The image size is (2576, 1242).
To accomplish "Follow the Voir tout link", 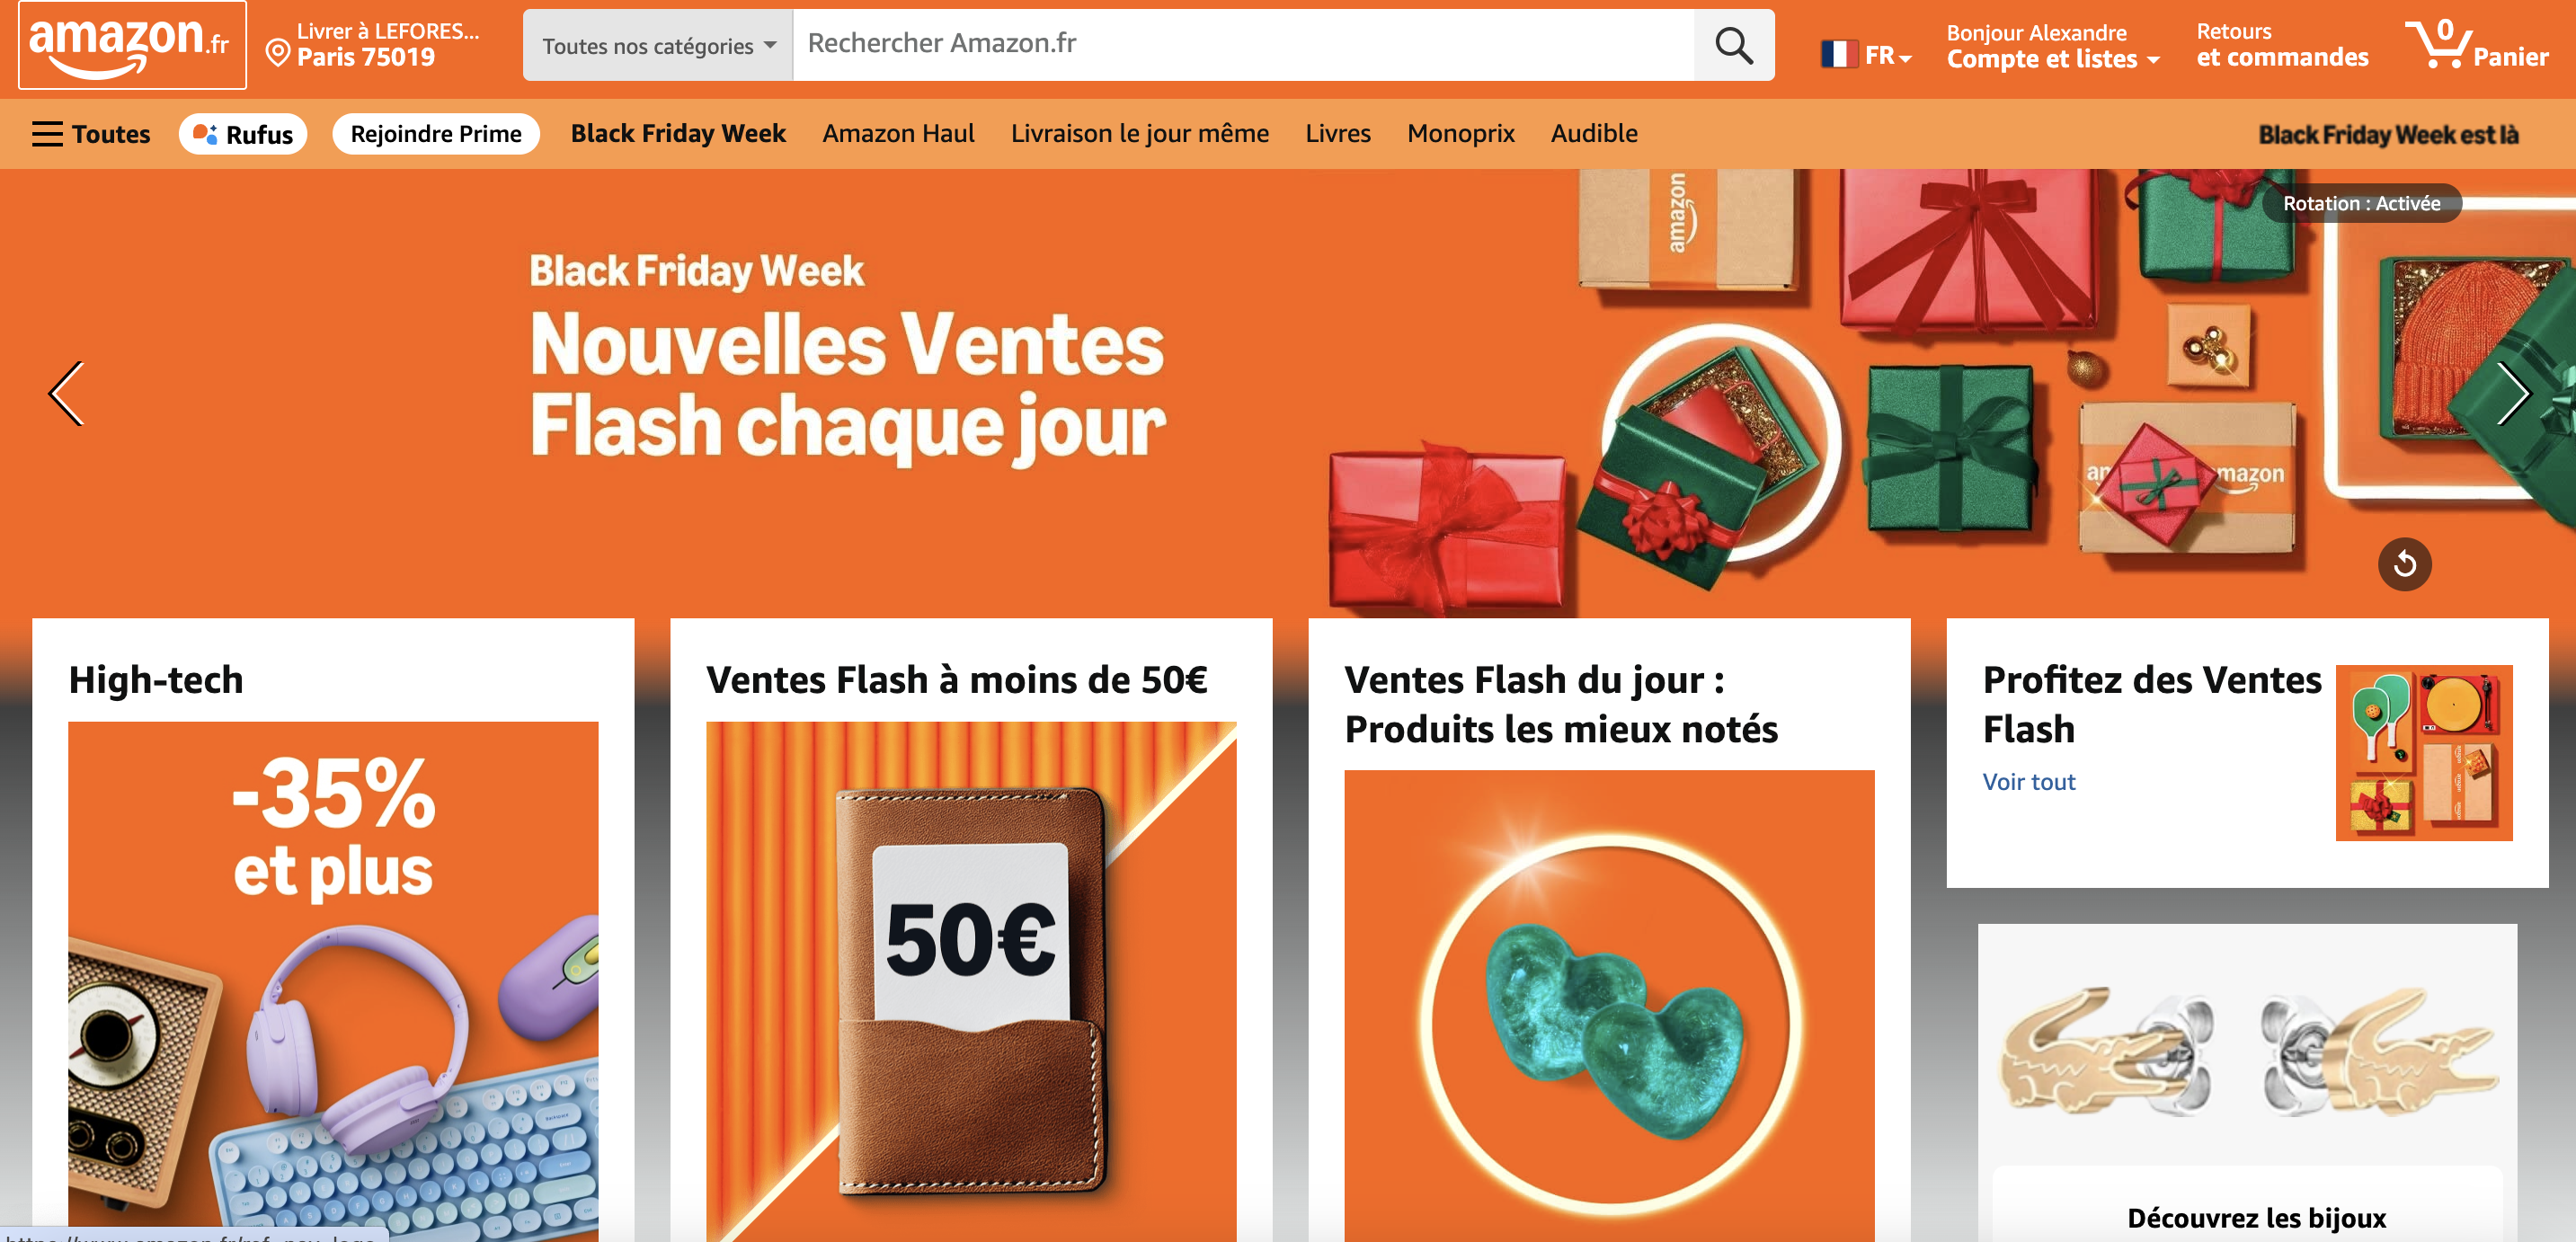I will point(2028,782).
